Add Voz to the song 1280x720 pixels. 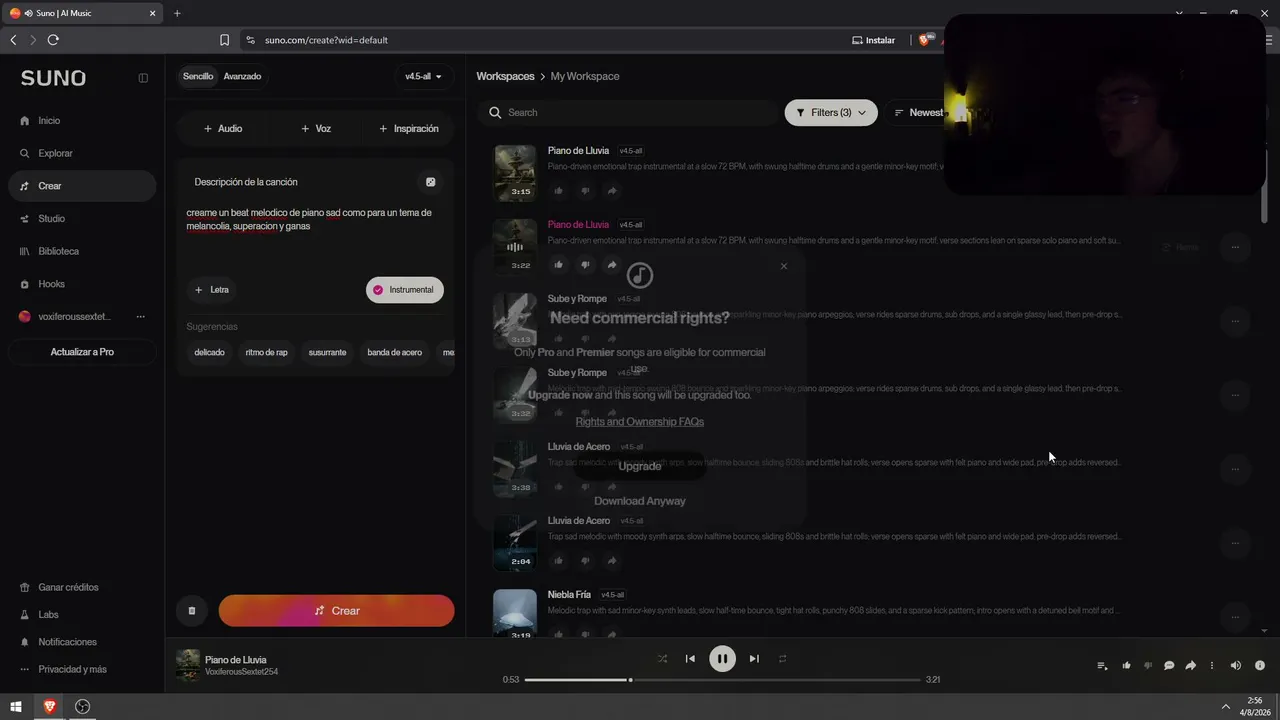point(316,129)
